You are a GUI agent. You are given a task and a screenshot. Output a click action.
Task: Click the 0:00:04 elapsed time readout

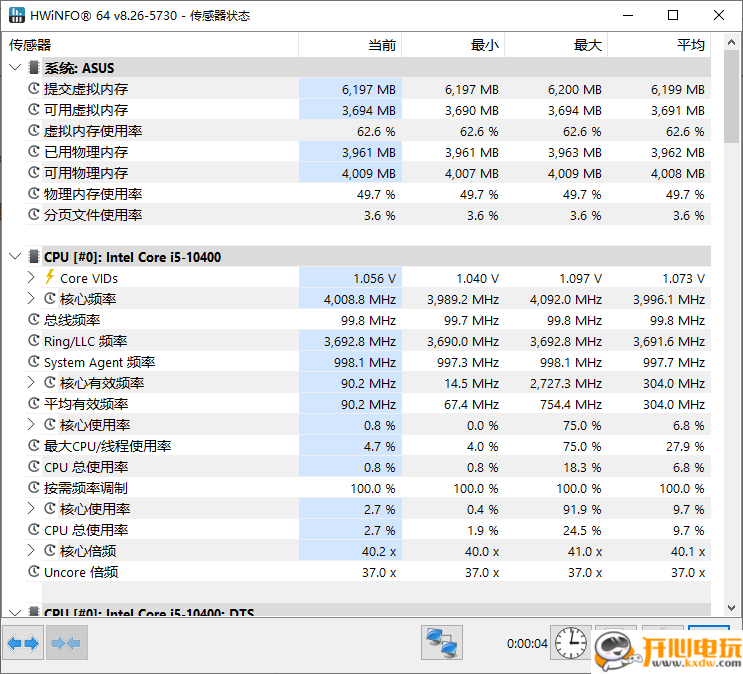(527, 643)
